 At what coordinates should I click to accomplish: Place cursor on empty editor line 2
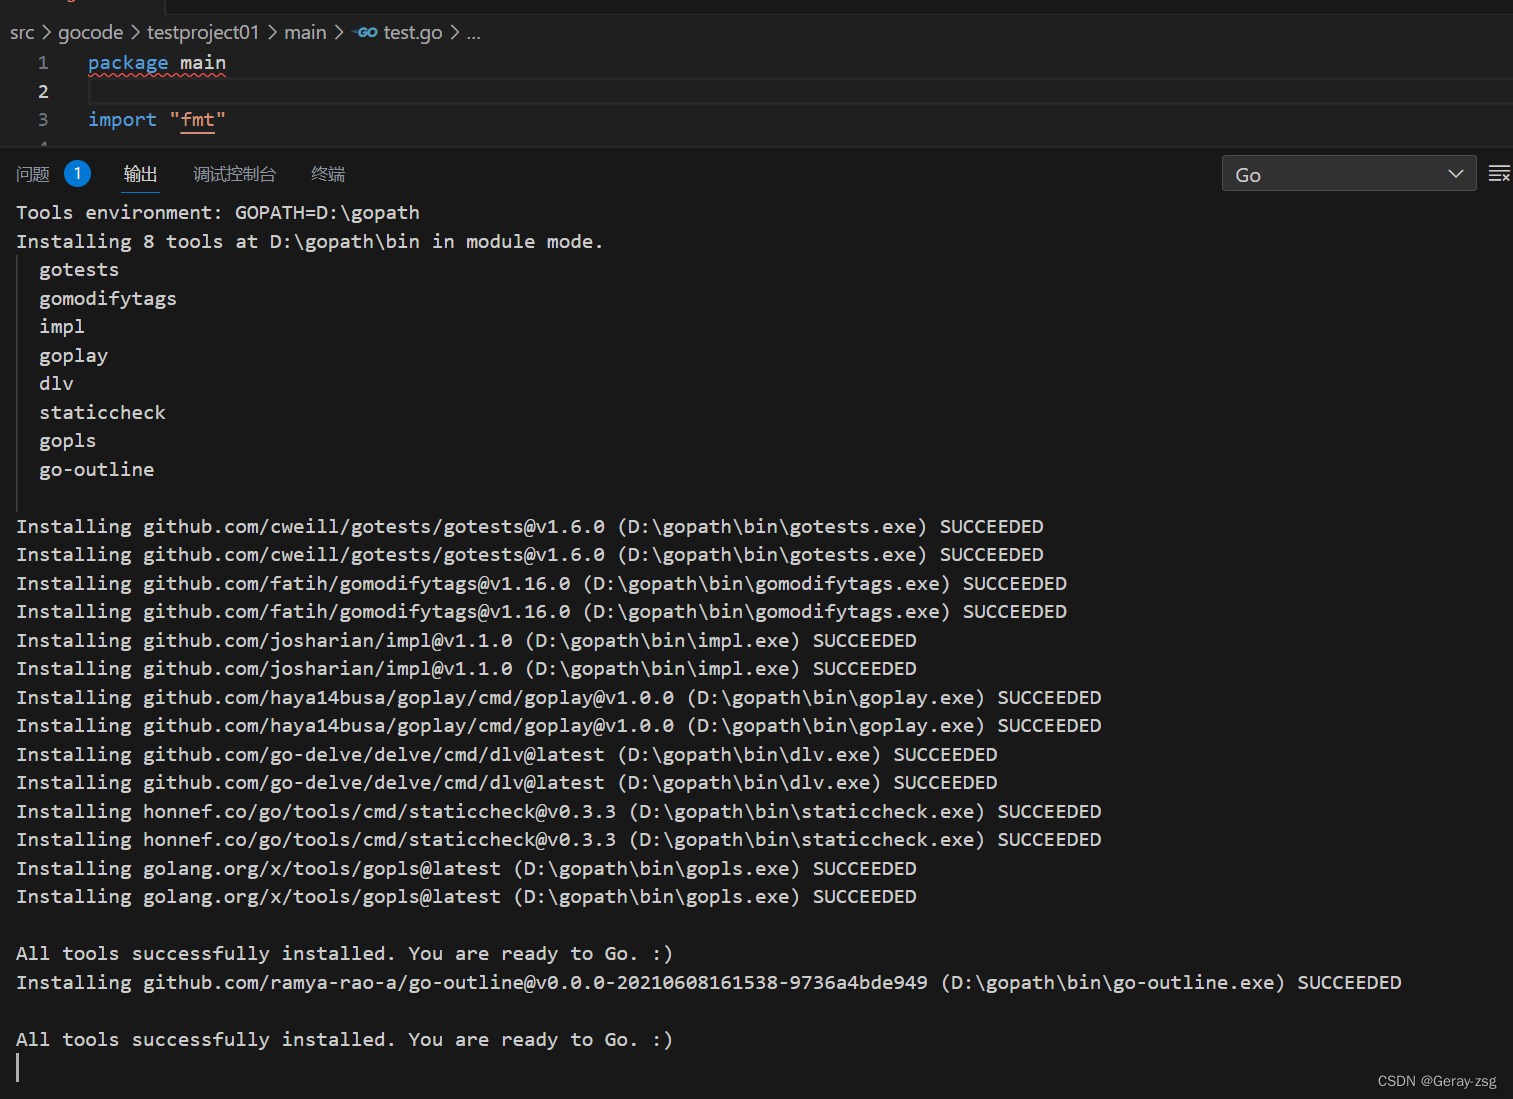click(x=800, y=91)
